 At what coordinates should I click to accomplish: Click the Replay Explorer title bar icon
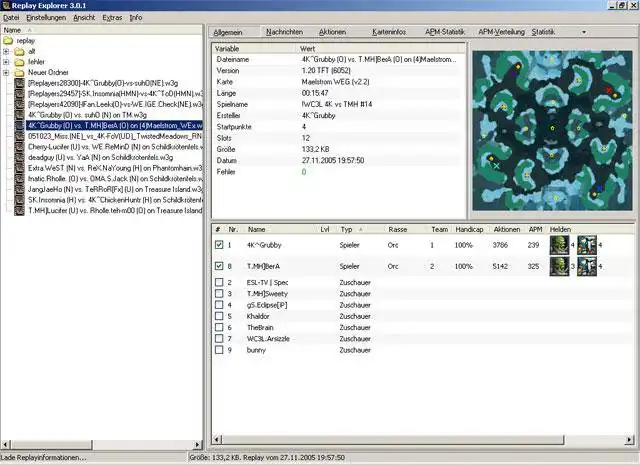6,5
